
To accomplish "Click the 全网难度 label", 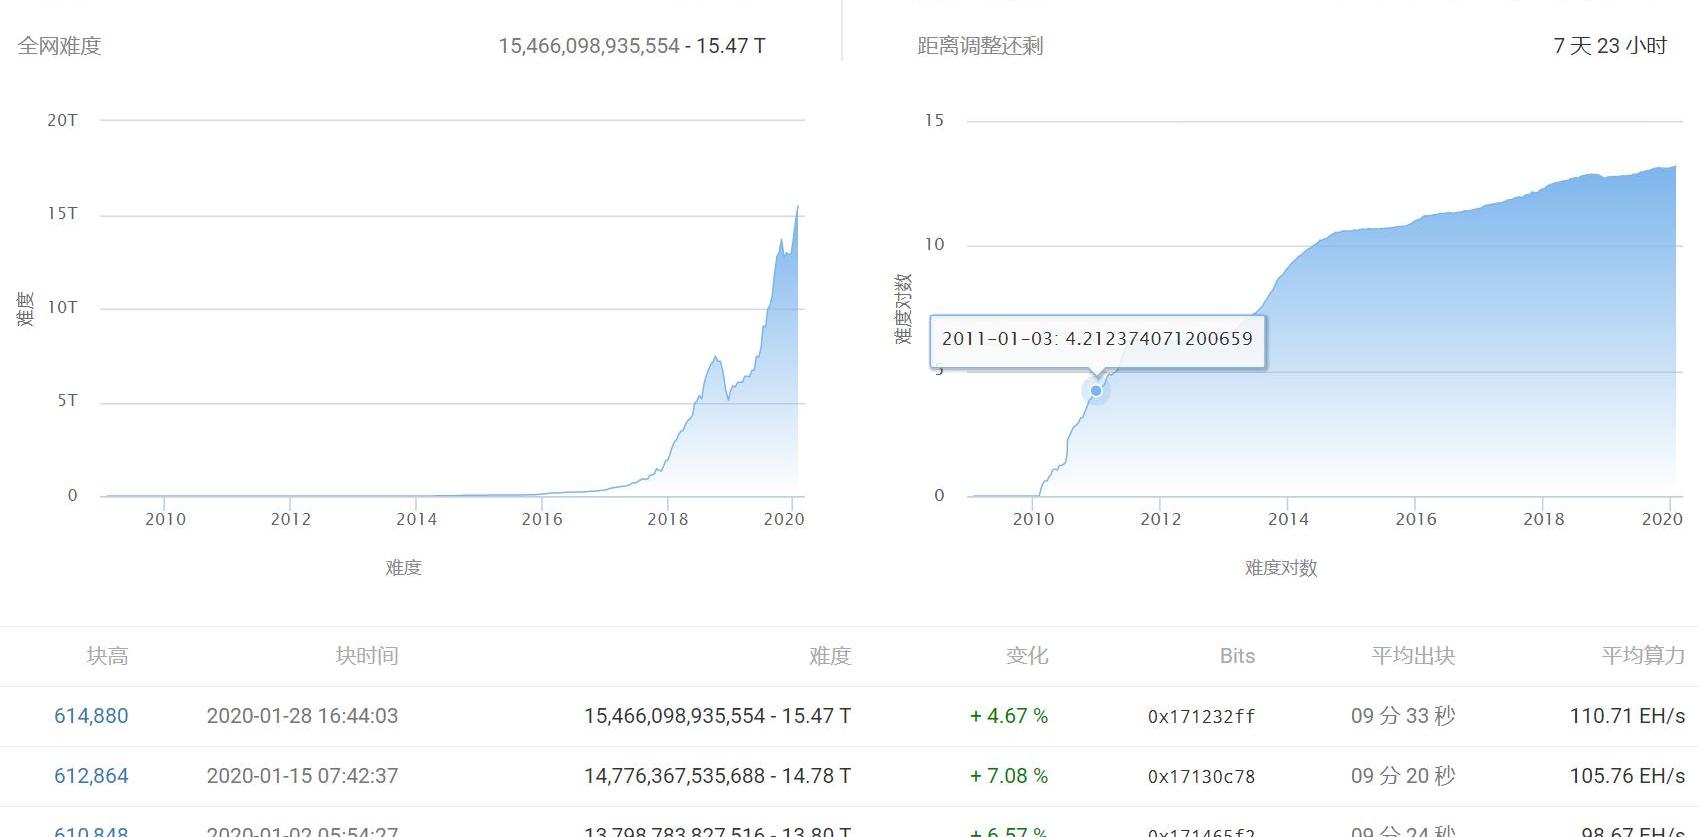I will tap(59, 46).
